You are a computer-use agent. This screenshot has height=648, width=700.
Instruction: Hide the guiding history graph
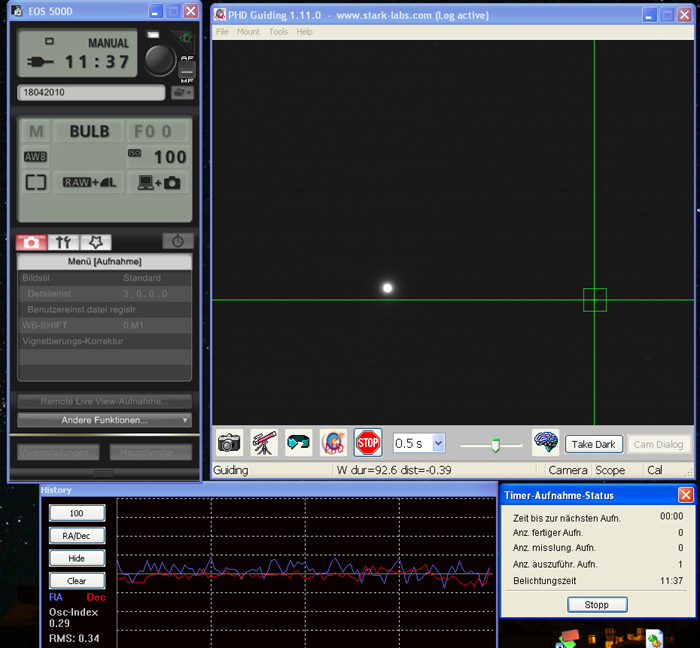(x=77, y=558)
